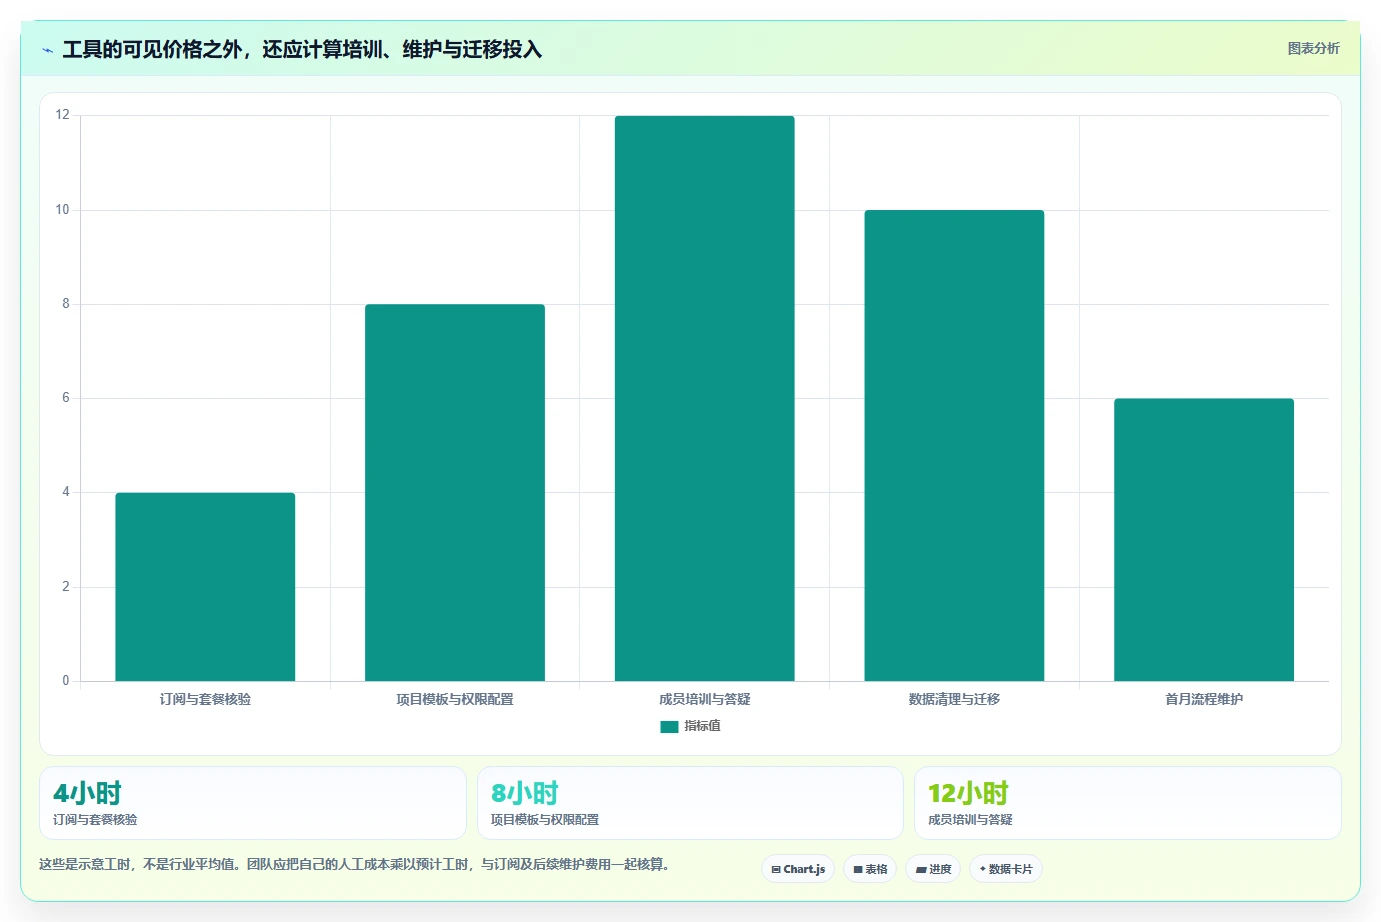Open the 12小时 stat card
Image resolution: width=1381 pixels, height=922 pixels.
(x=1128, y=803)
